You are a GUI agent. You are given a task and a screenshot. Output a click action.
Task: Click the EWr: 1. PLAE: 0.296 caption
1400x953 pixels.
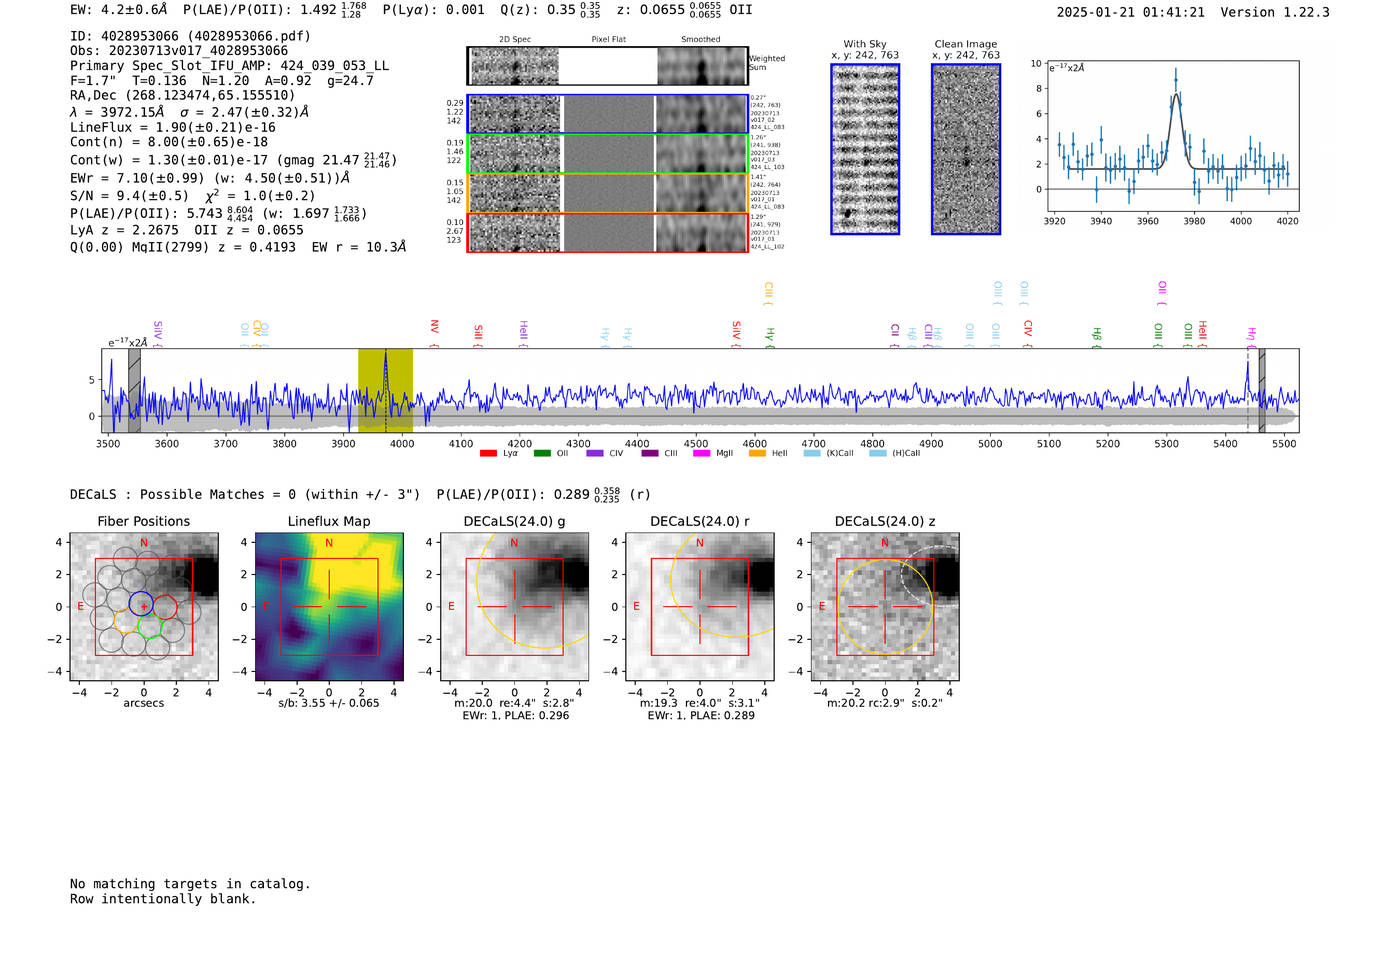[515, 716]
